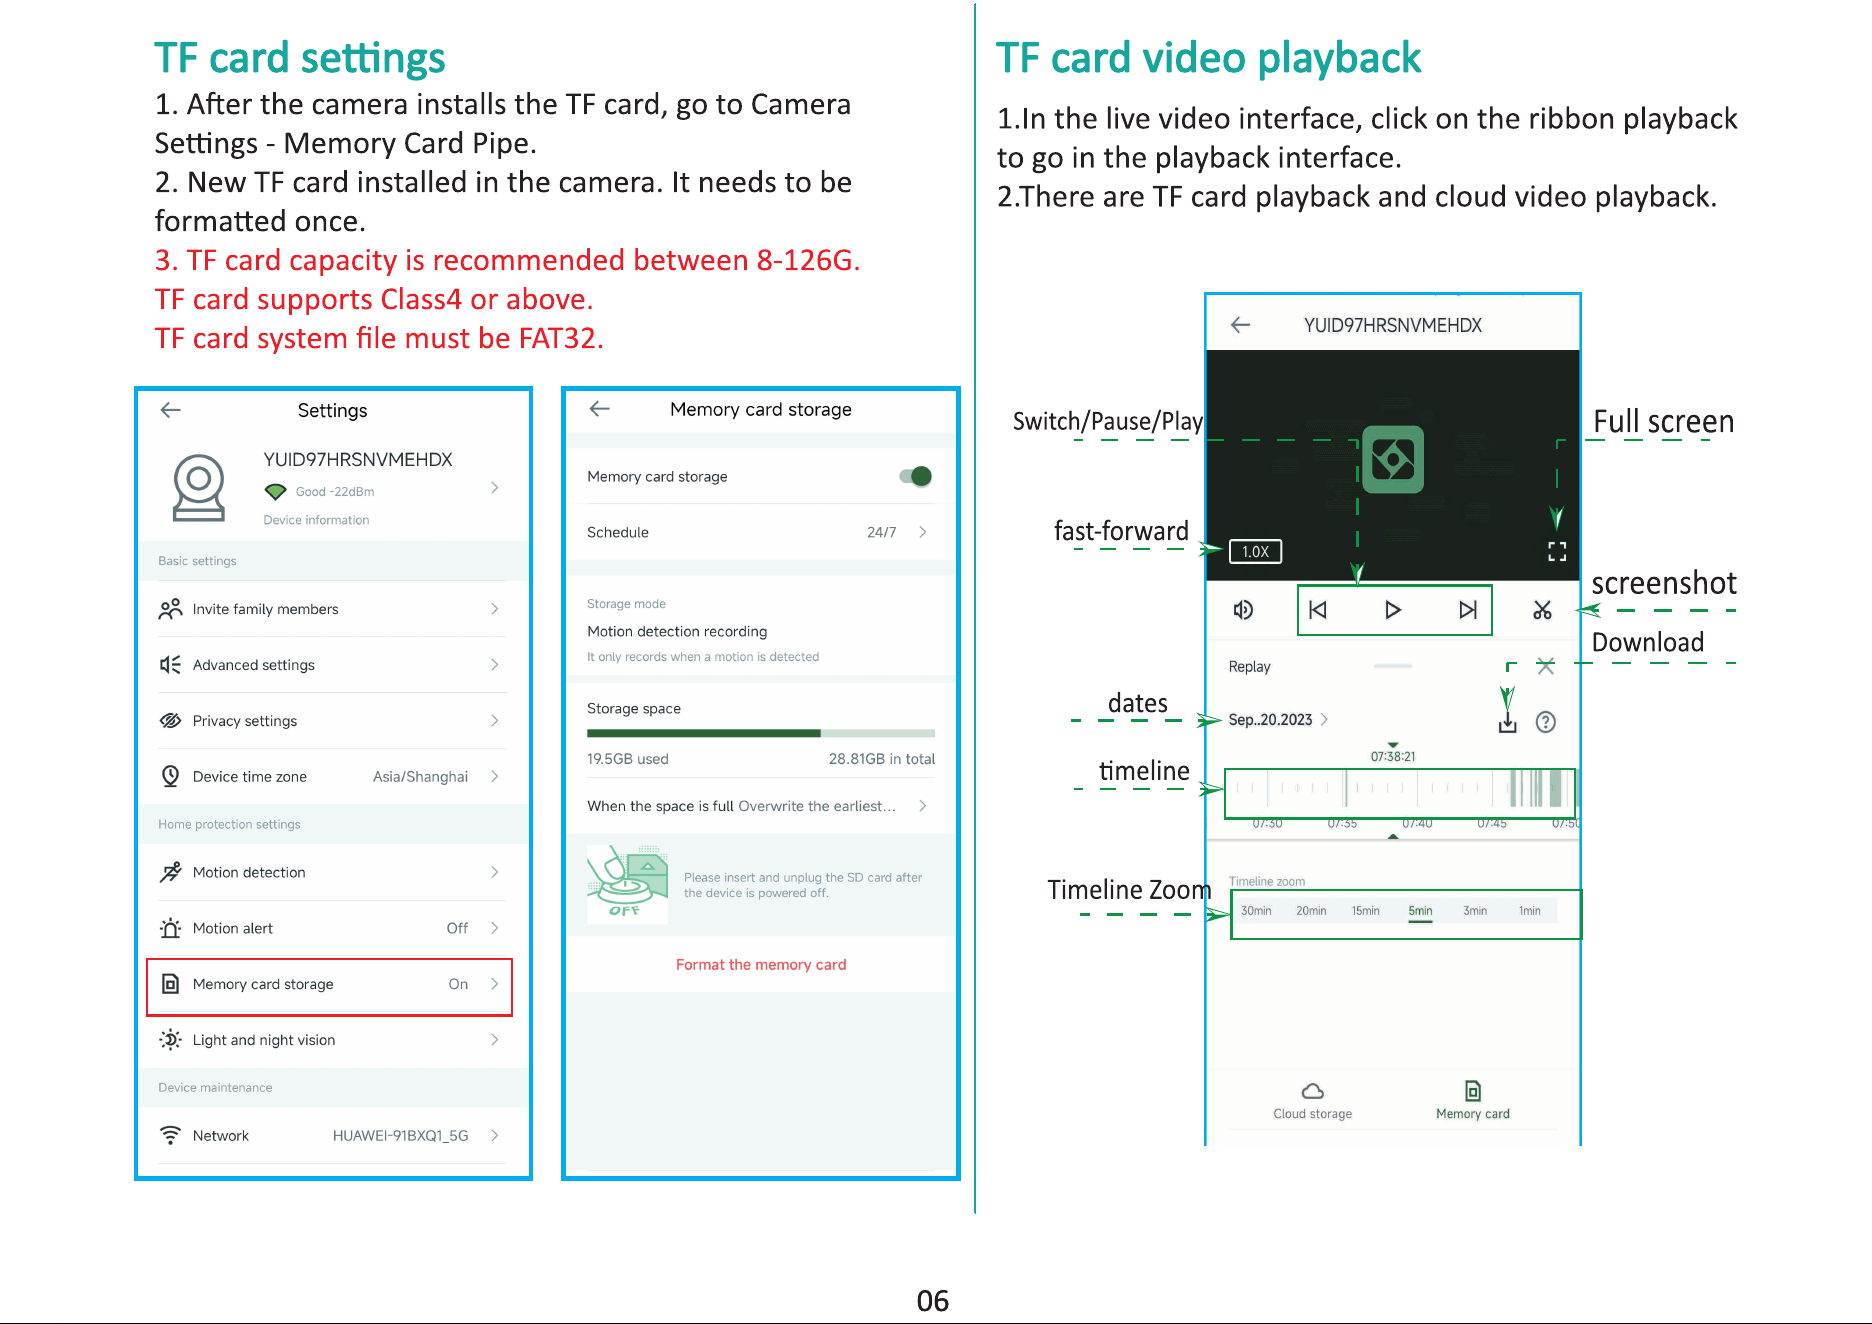
Task: Switch to the Memory card tab
Action: pyautogui.click(x=1473, y=1101)
